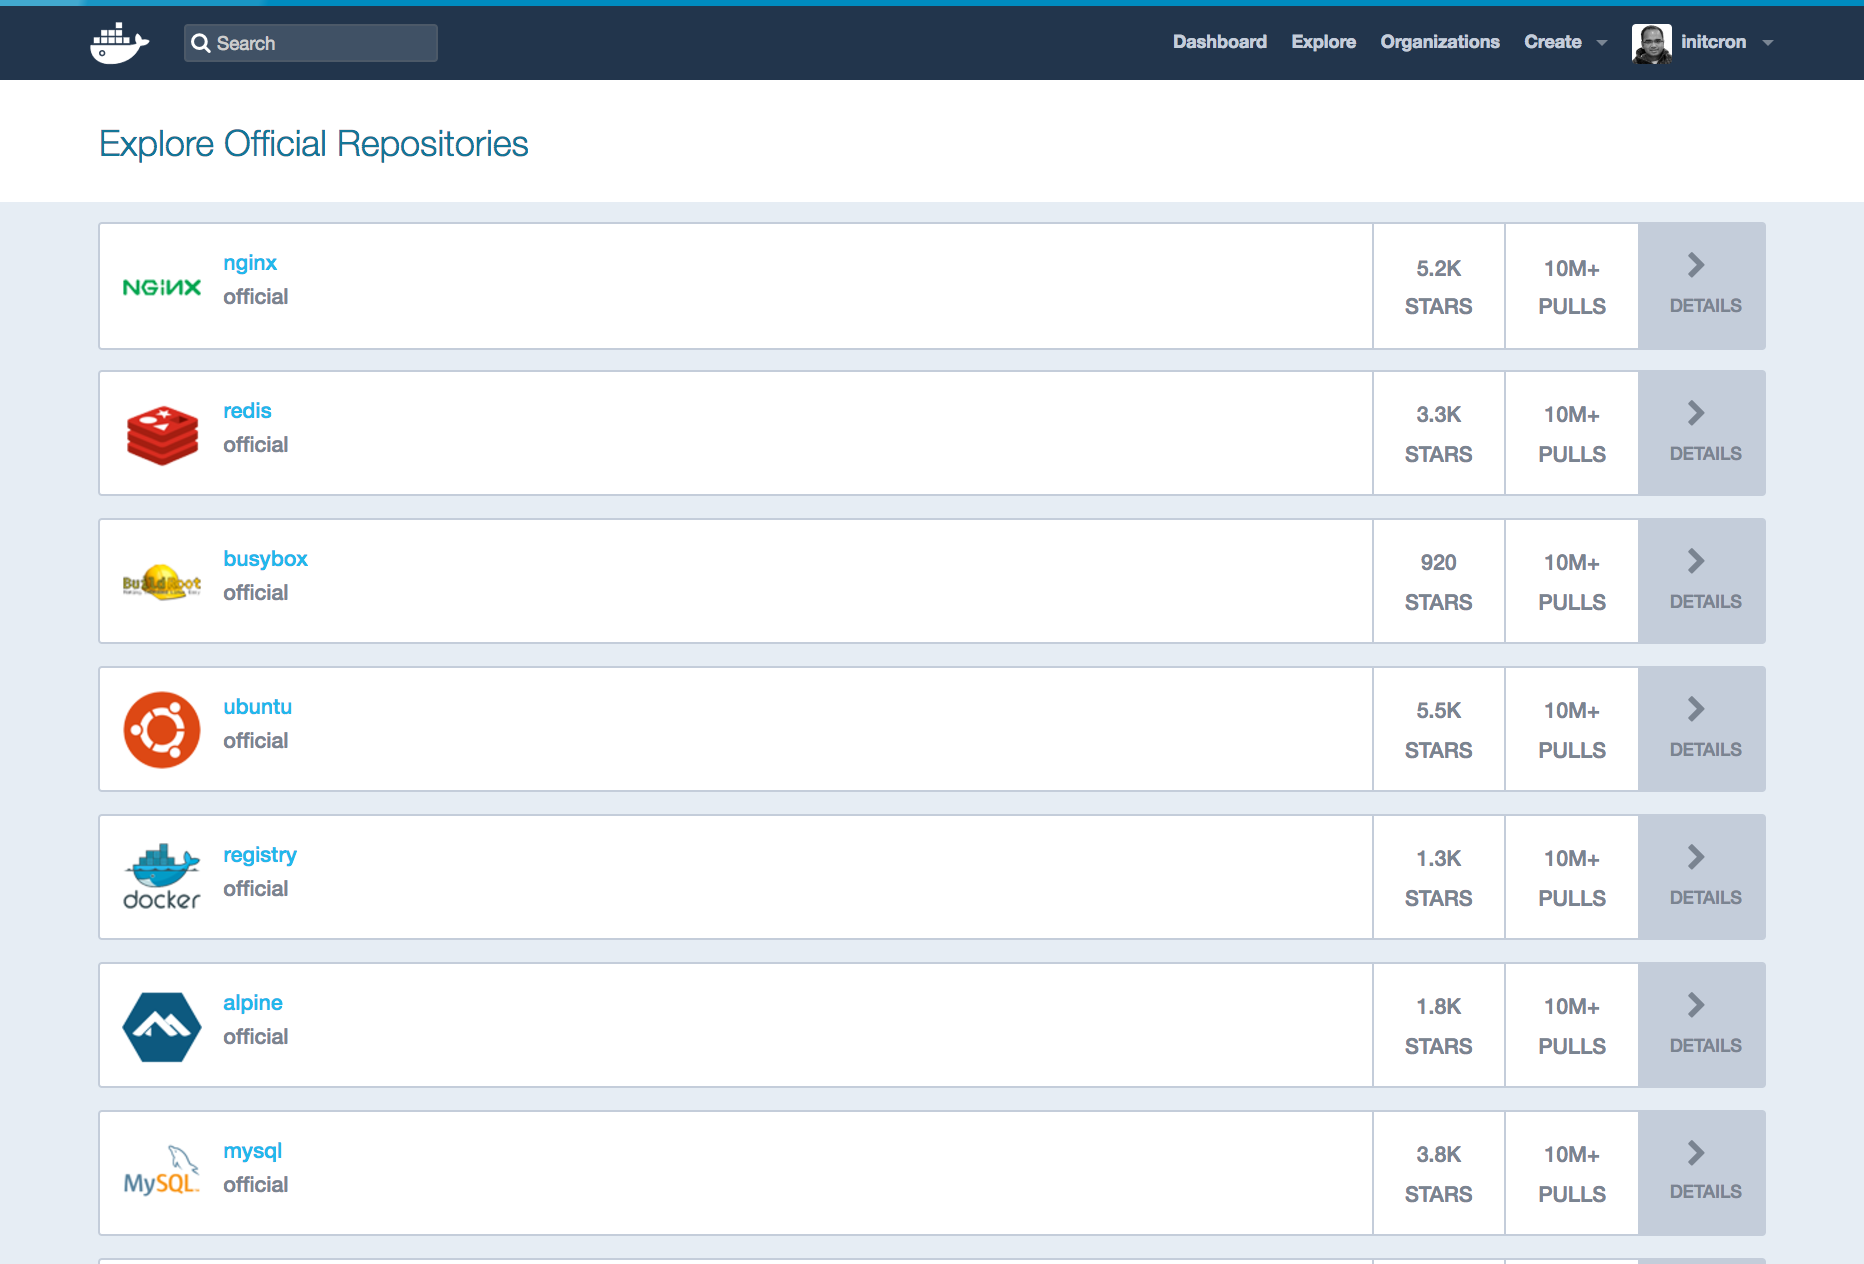Viewport: 1864px width, 1264px height.
Task: Open the busybox repository link
Action: (x=265, y=559)
